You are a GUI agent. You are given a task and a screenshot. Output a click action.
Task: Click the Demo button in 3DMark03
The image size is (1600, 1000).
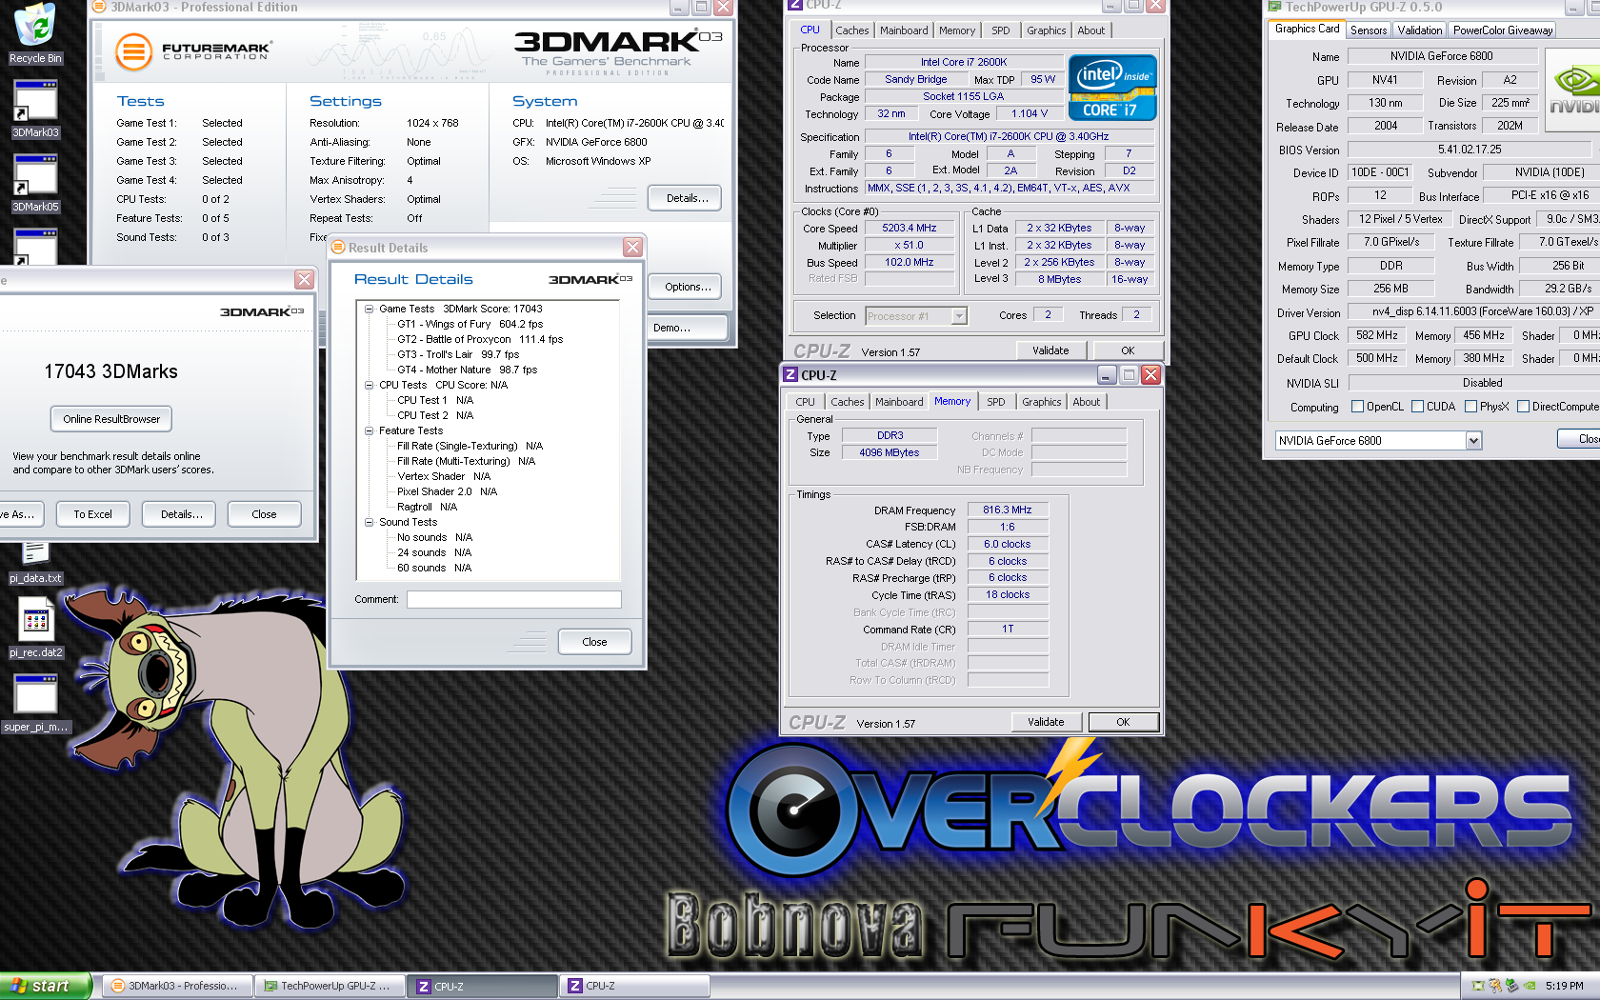687,328
